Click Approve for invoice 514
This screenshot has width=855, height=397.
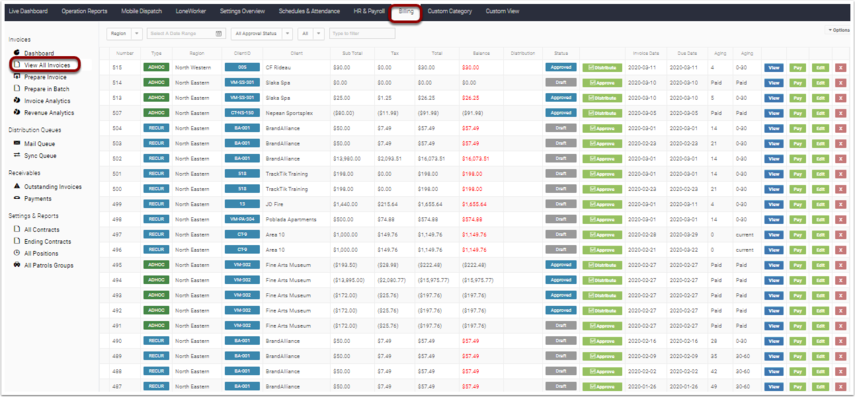click(x=602, y=83)
